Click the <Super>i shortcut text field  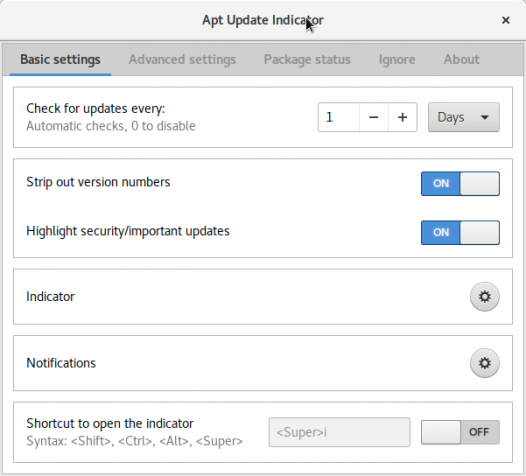[339, 432]
